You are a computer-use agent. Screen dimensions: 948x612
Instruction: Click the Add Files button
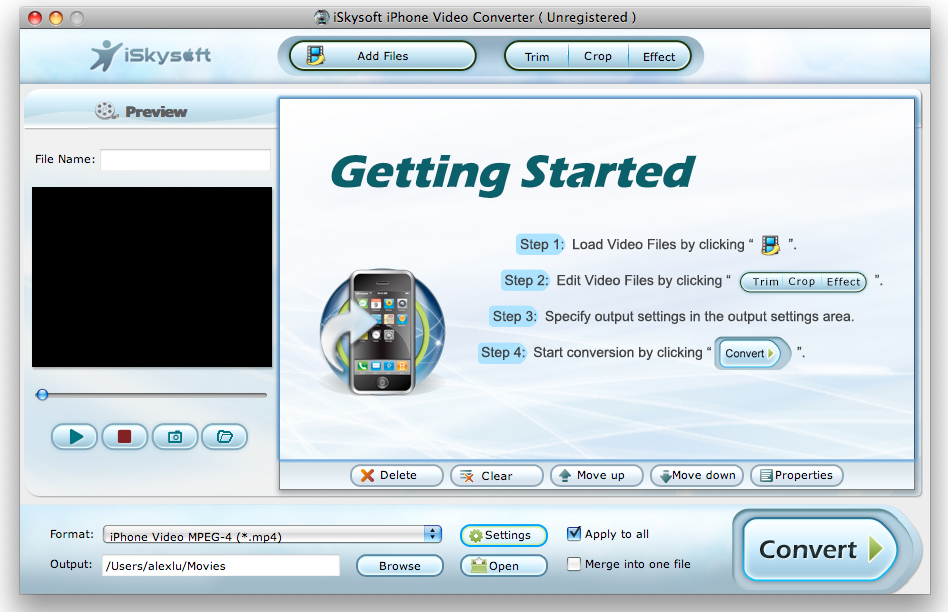click(382, 56)
